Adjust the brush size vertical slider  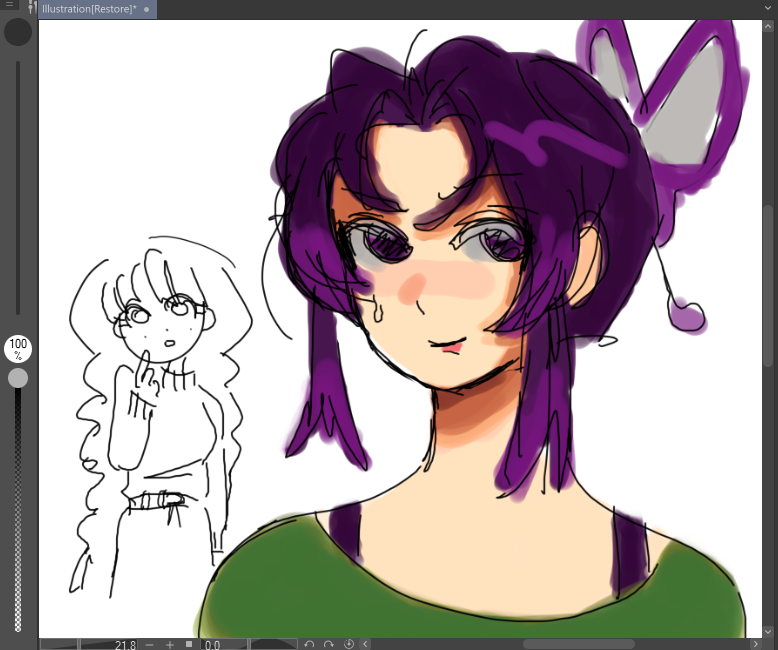tap(18, 188)
